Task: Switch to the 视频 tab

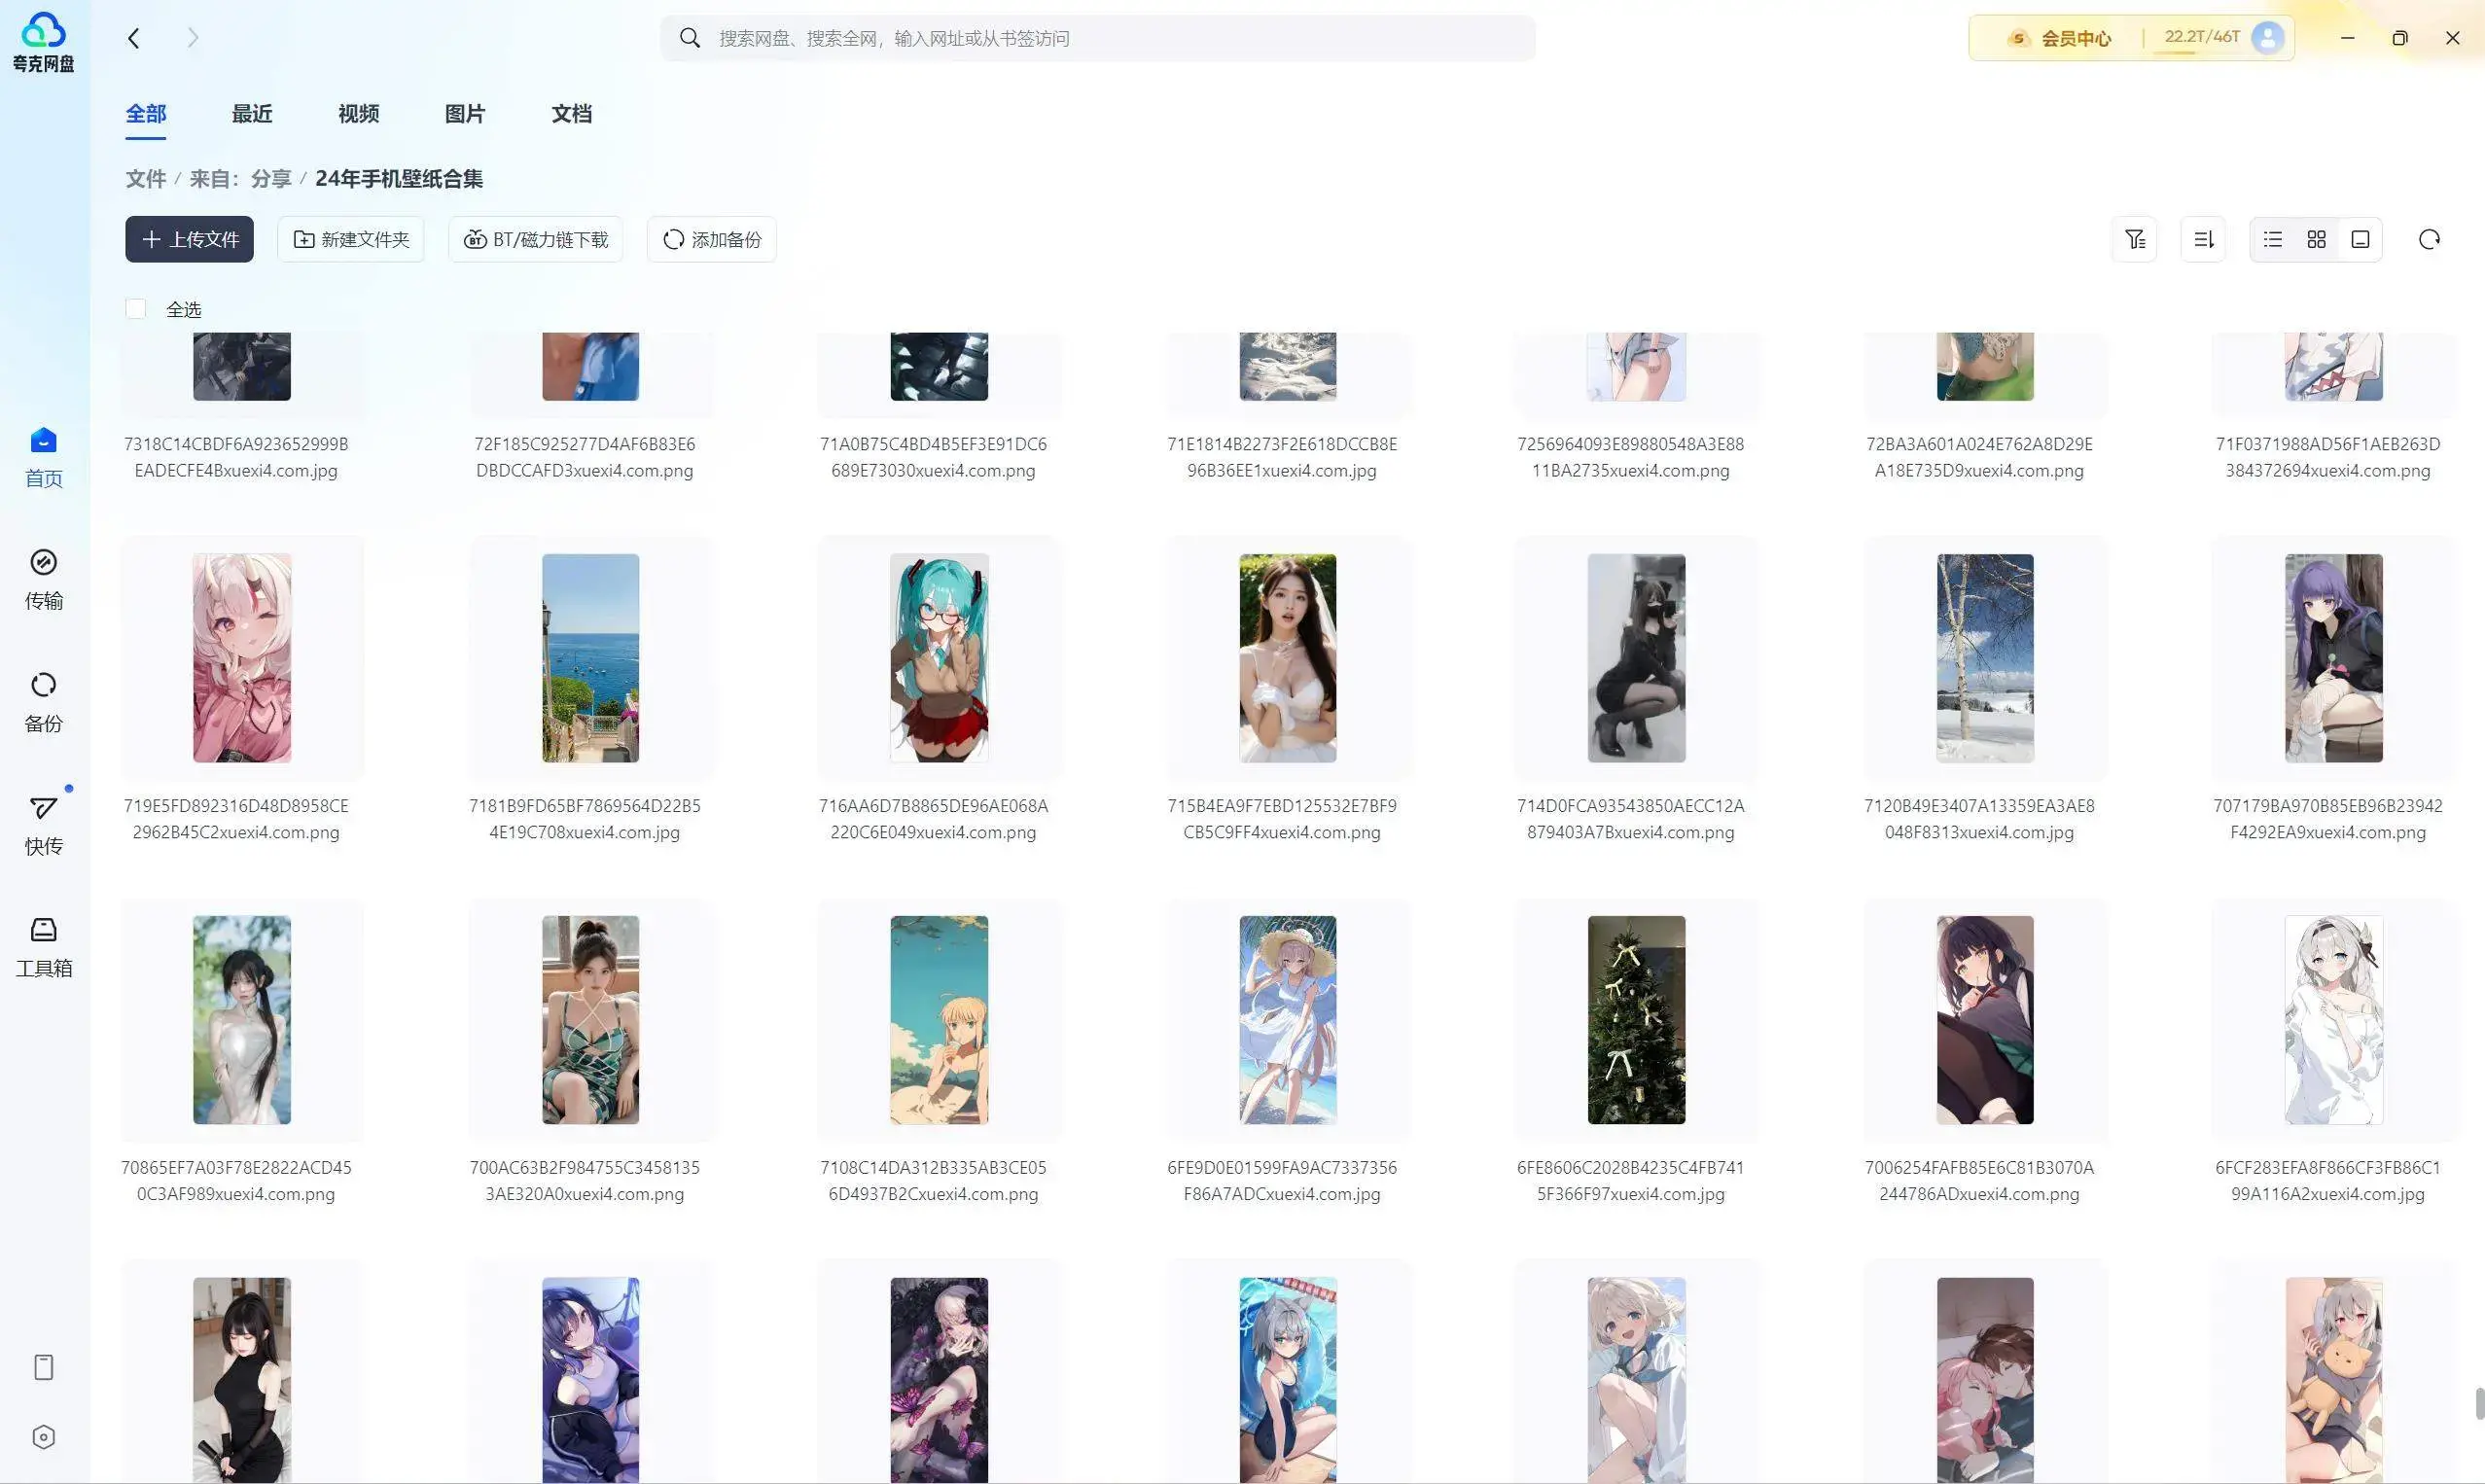Action: click(358, 114)
